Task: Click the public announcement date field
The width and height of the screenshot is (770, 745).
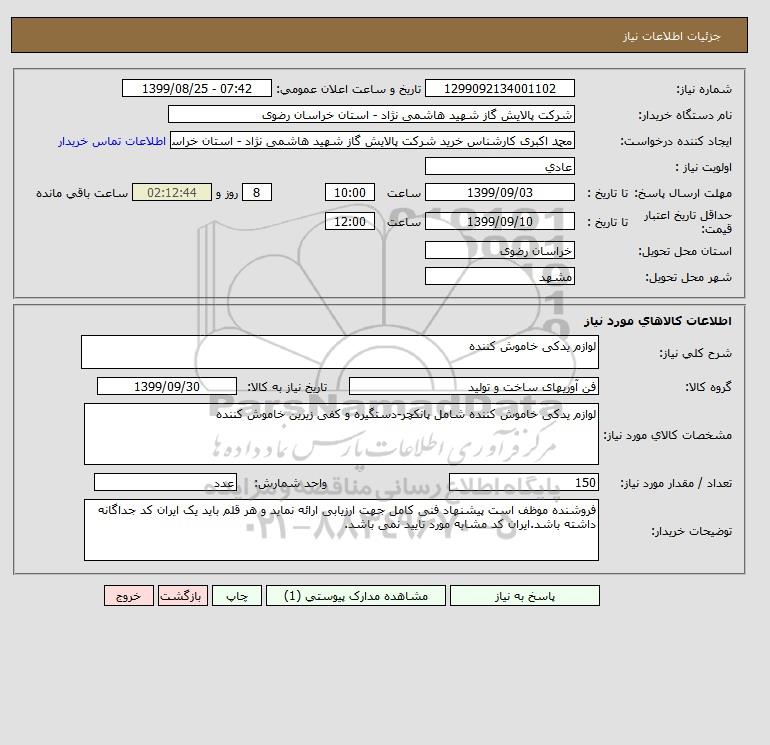Action: click(196, 88)
